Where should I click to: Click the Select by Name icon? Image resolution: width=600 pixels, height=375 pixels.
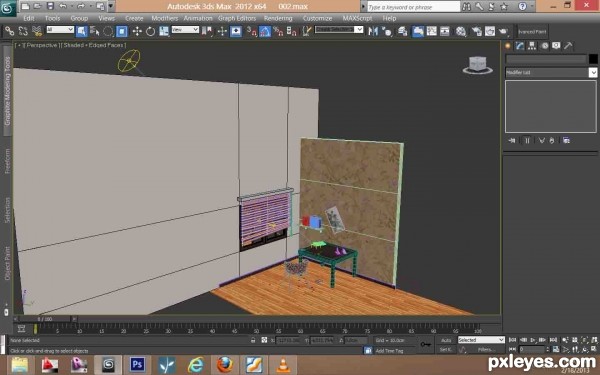point(95,31)
